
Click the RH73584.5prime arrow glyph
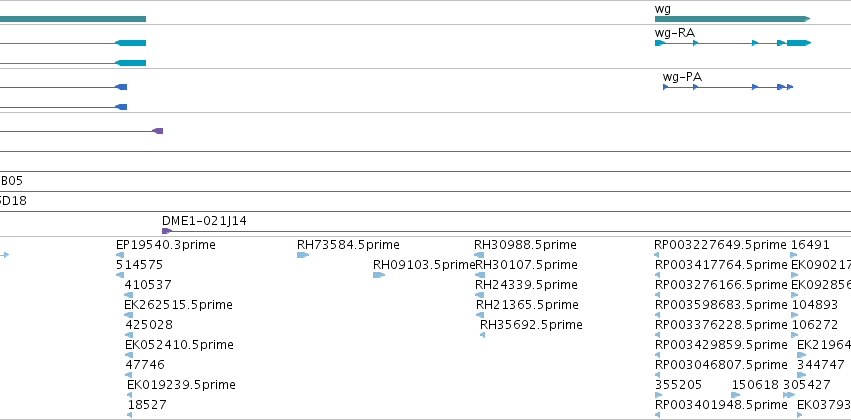pos(303,255)
